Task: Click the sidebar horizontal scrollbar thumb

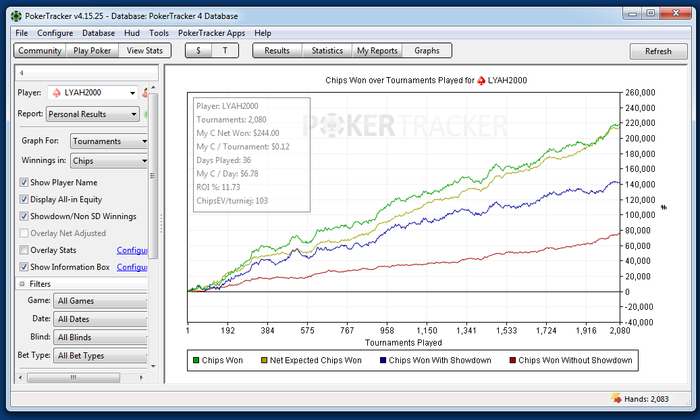Action: click(x=74, y=378)
